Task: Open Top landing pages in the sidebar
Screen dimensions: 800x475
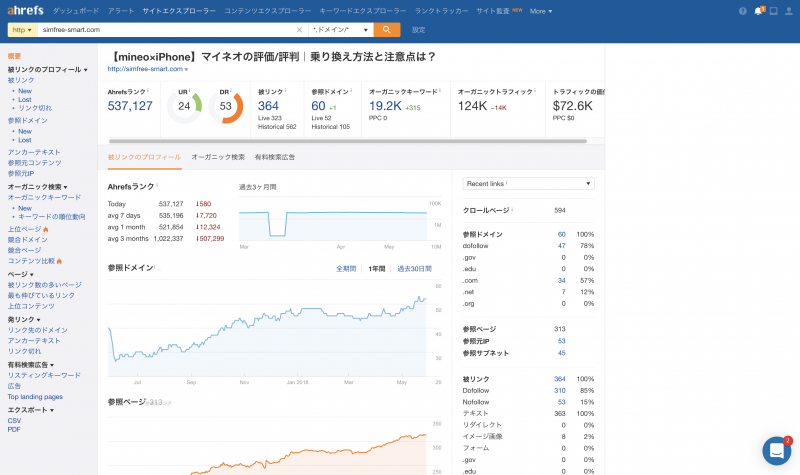Action: (x=35, y=397)
